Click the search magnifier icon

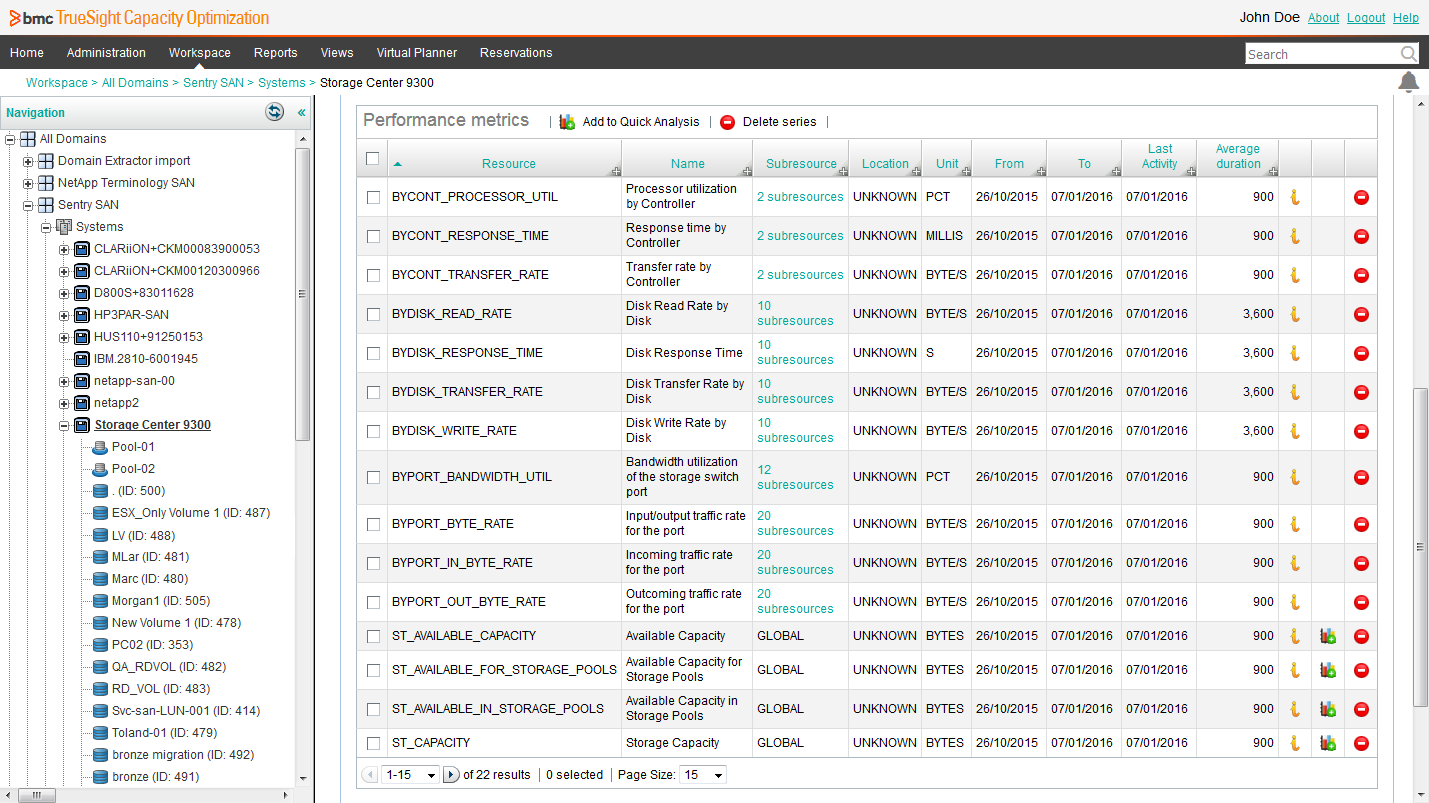coord(1408,54)
